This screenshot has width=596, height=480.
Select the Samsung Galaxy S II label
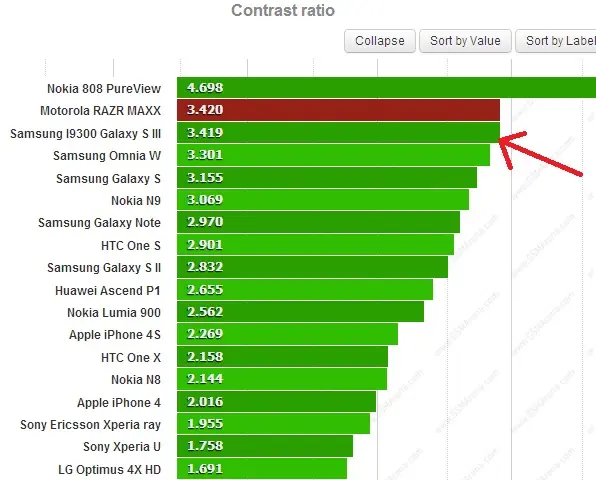click(x=104, y=268)
